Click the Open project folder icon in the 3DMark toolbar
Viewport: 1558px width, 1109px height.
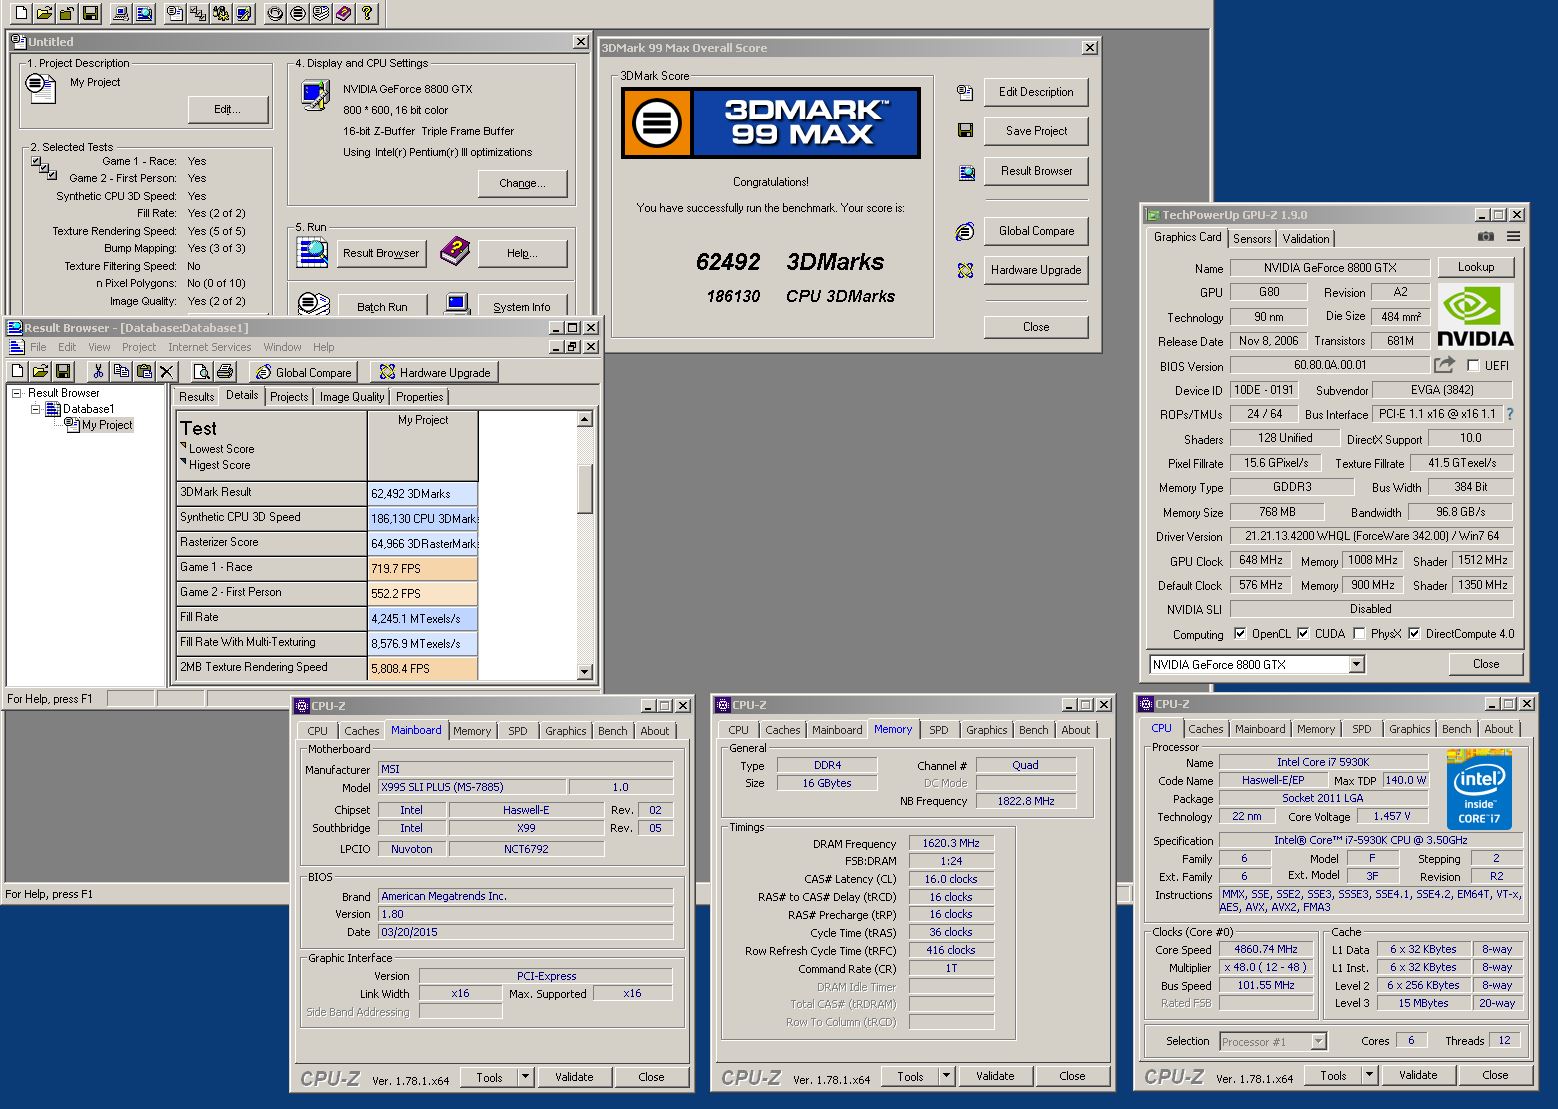pyautogui.click(x=43, y=13)
